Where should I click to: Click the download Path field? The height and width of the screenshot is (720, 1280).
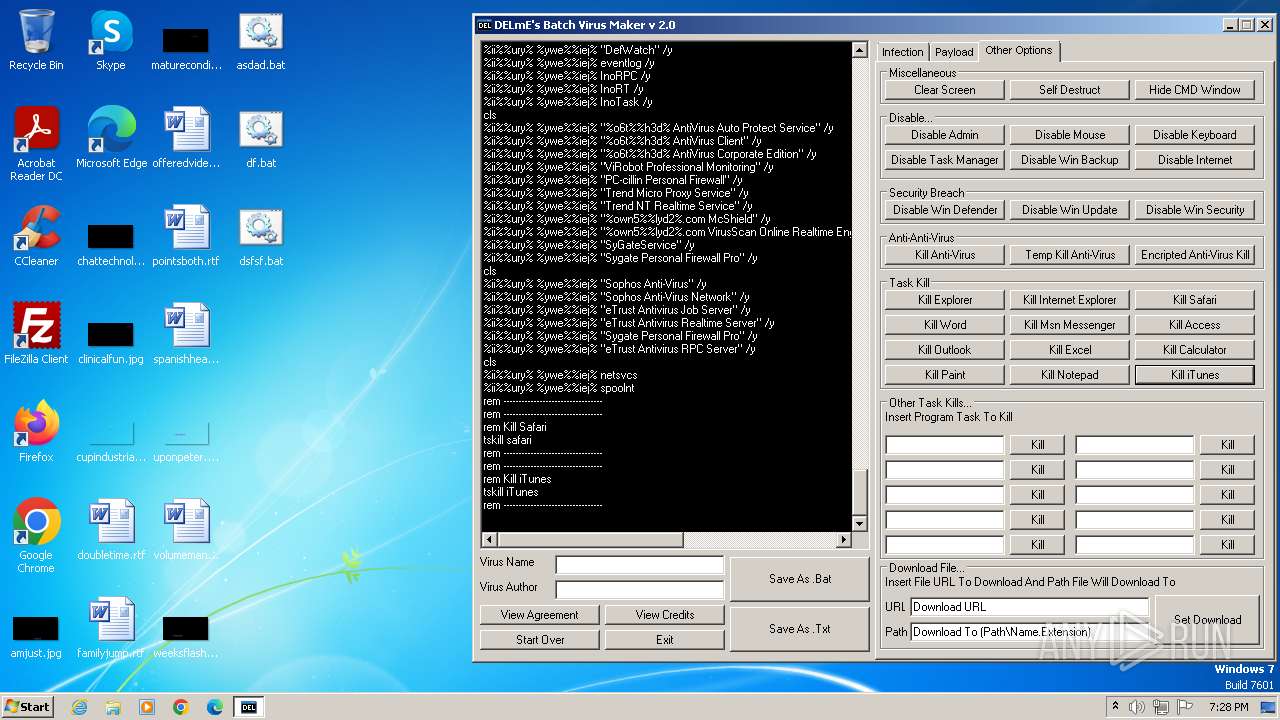(x=1030, y=632)
